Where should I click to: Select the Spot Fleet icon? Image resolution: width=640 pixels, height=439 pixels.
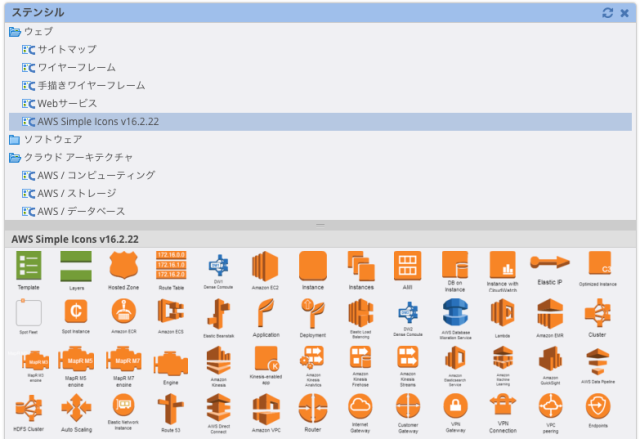pos(29,313)
